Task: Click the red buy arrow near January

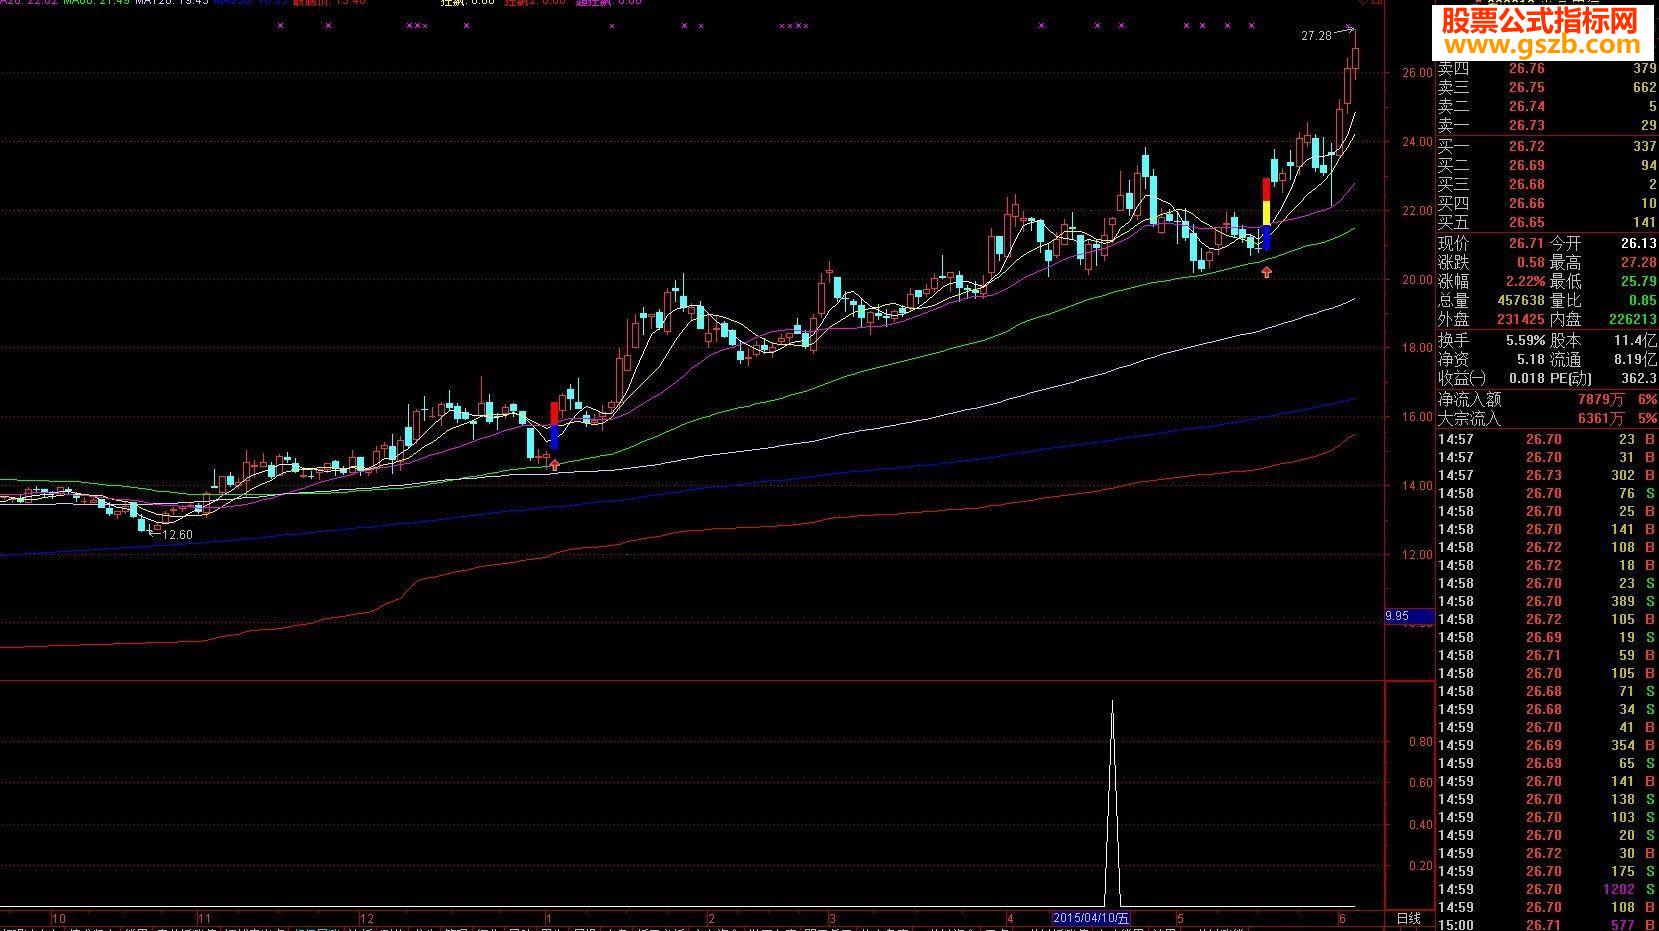Action: tap(555, 464)
